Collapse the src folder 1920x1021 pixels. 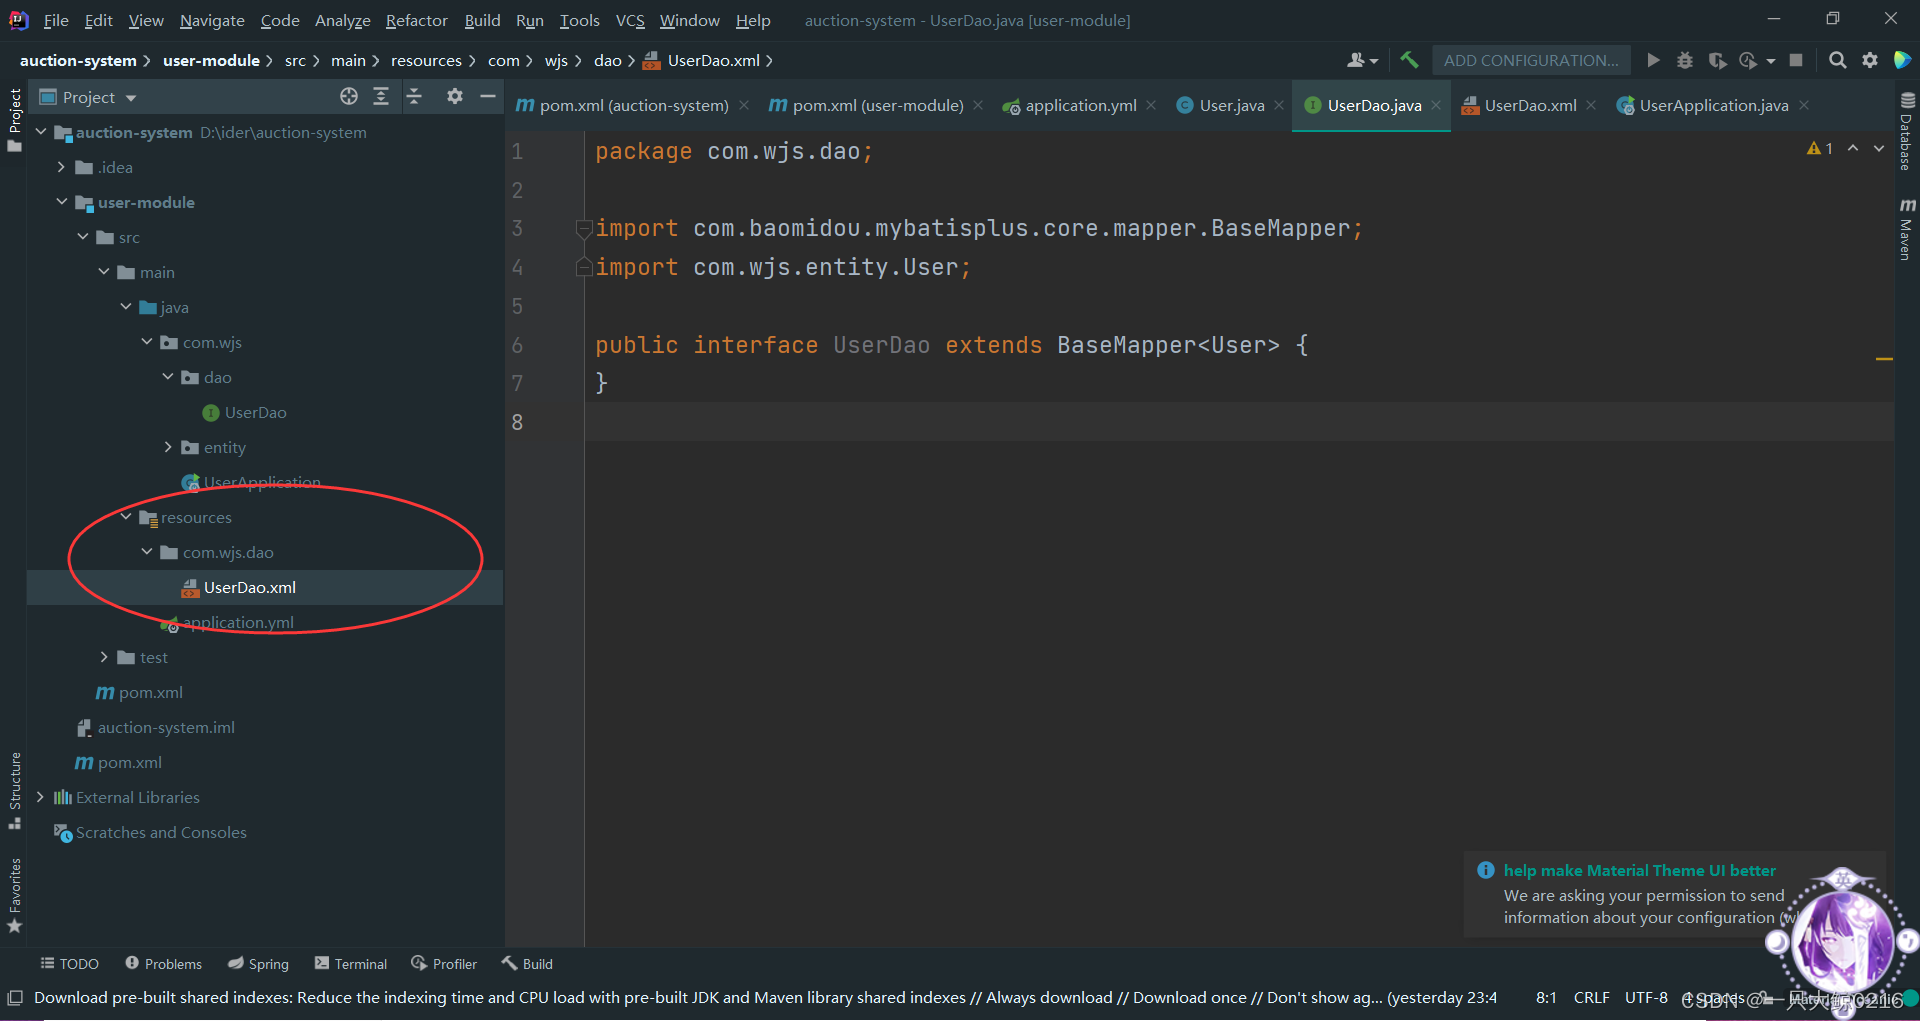pos(83,236)
